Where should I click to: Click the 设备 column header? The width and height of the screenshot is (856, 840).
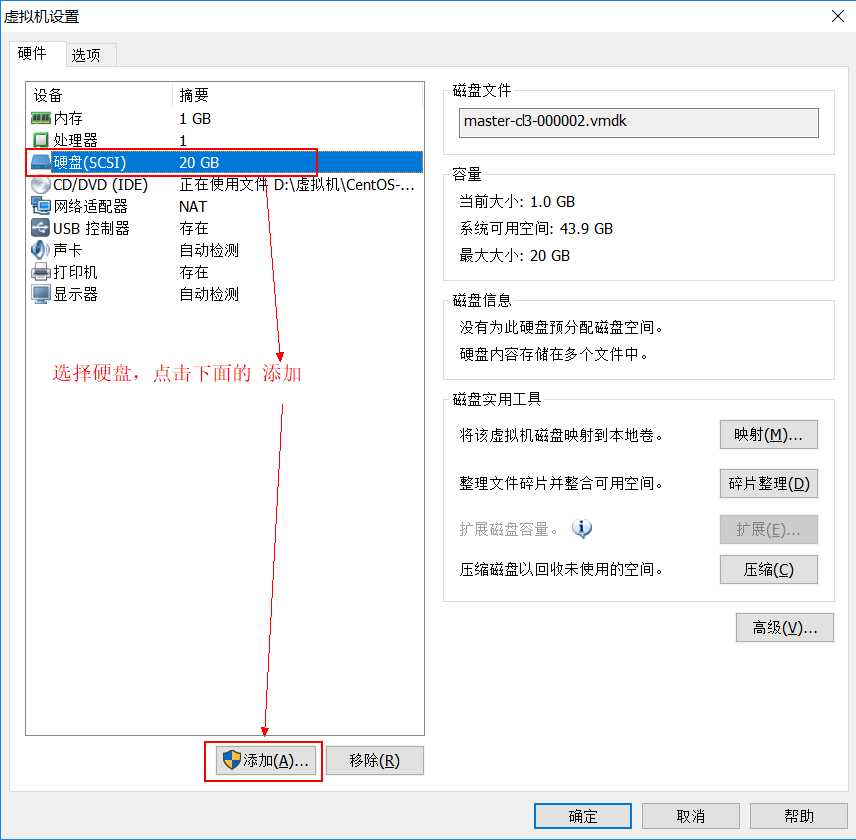pyautogui.click(x=48, y=95)
